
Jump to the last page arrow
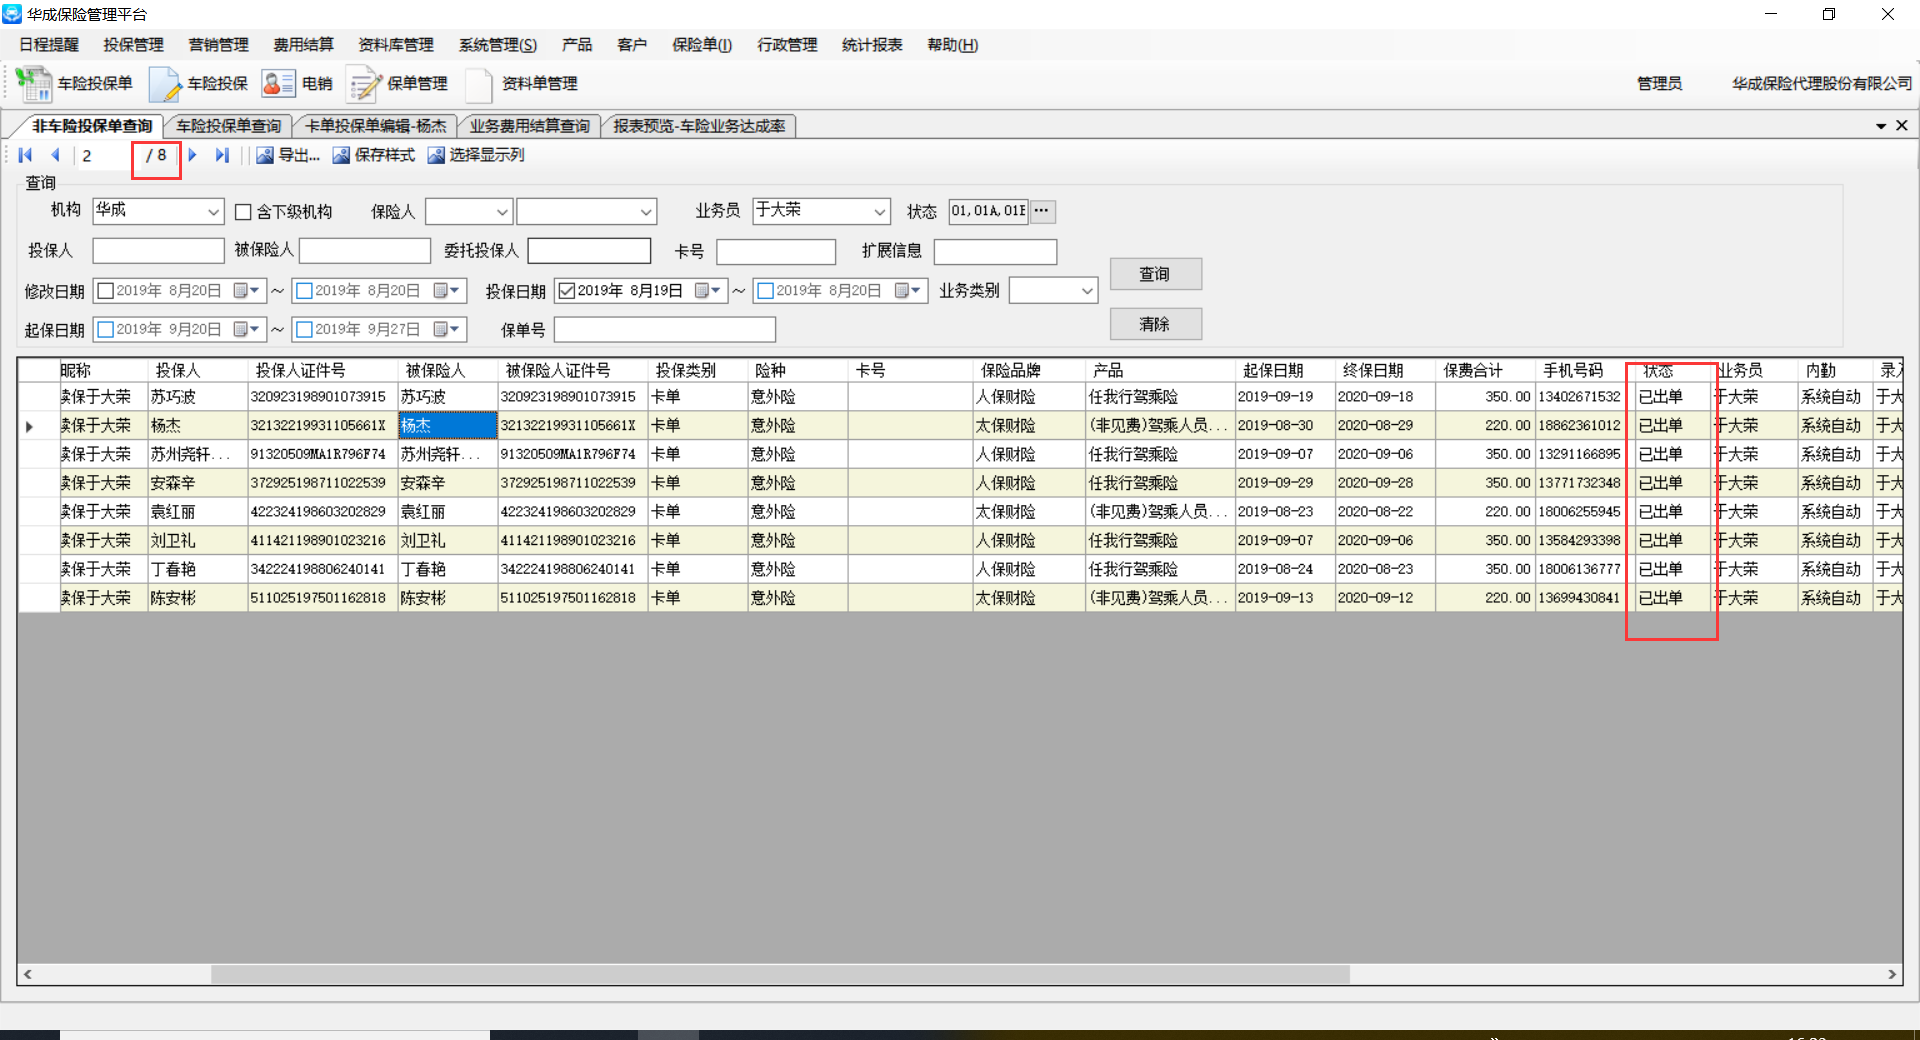222,155
